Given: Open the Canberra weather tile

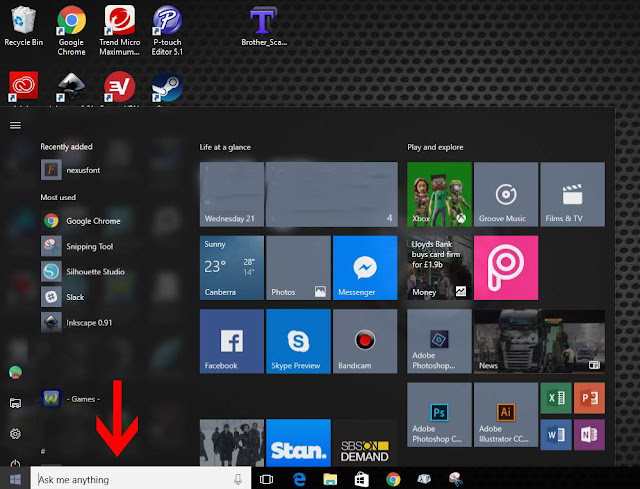Looking at the screenshot, I should click(232, 268).
